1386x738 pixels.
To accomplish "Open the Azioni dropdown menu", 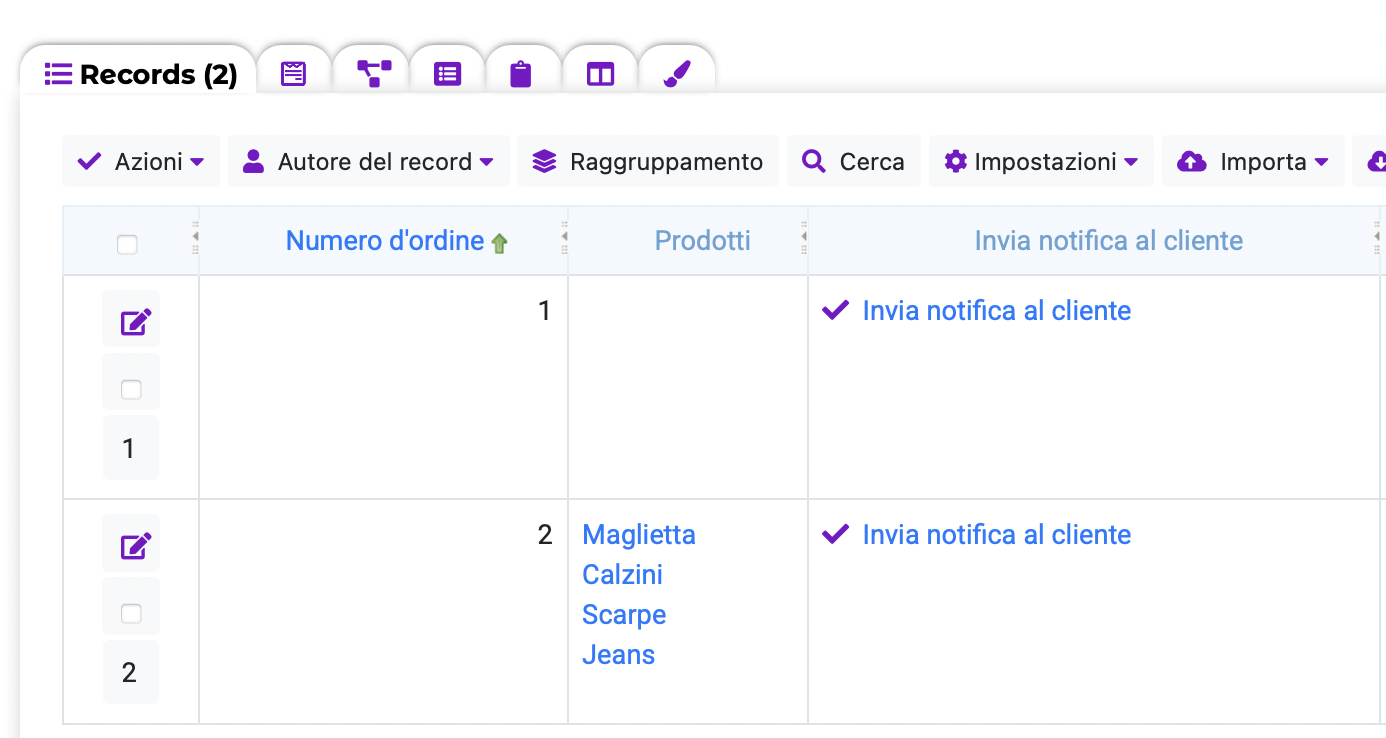I will click(x=141, y=161).
